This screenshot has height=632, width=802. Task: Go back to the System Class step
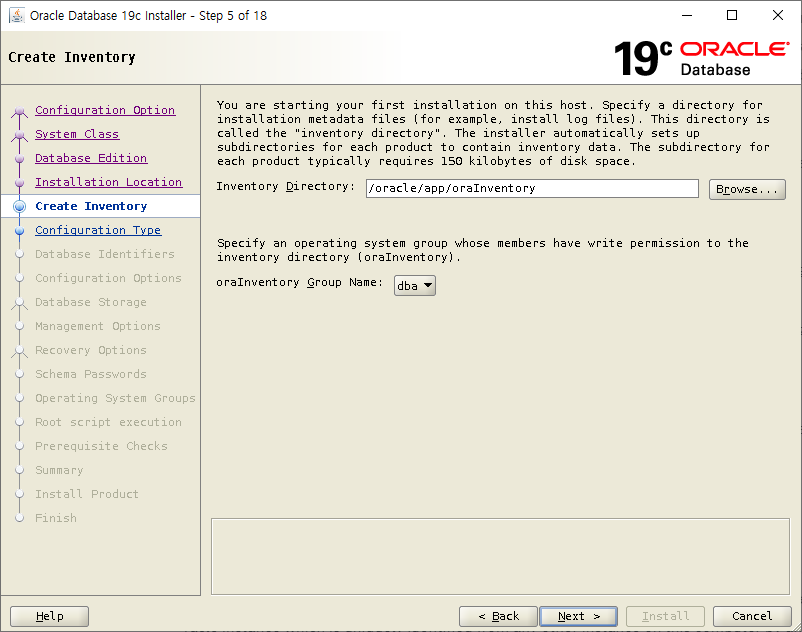[77, 134]
